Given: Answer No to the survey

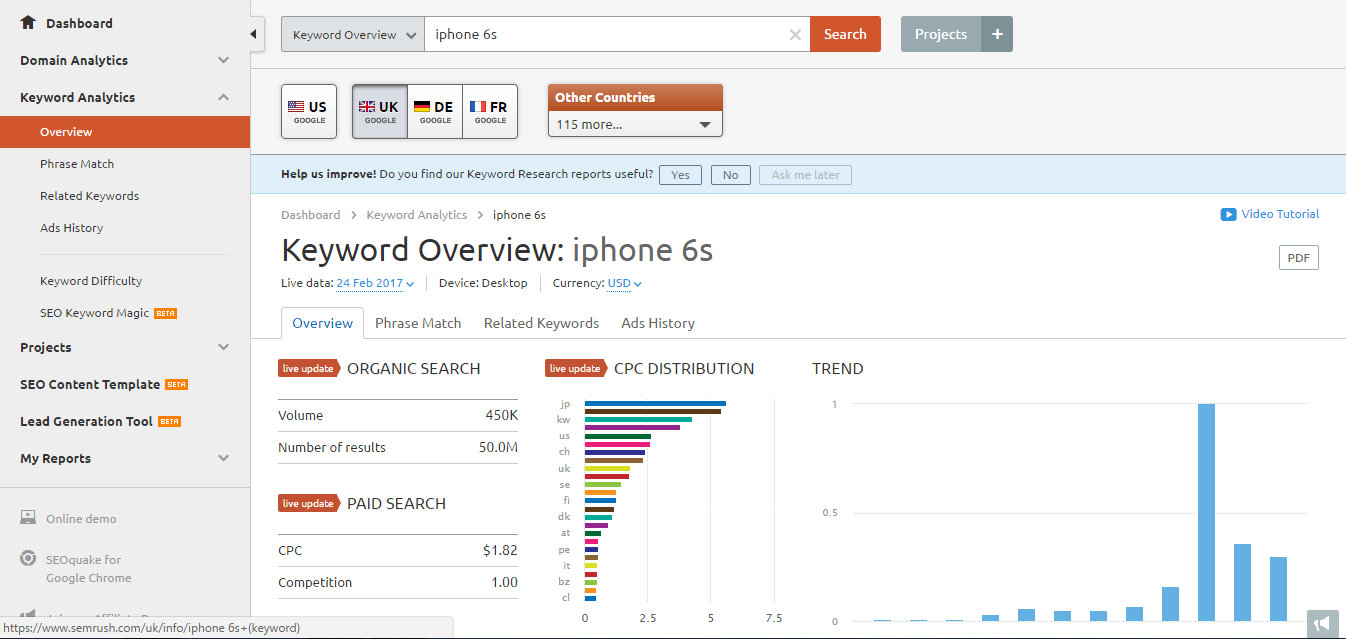Looking at the screenshot, I should tap(731, 175).
